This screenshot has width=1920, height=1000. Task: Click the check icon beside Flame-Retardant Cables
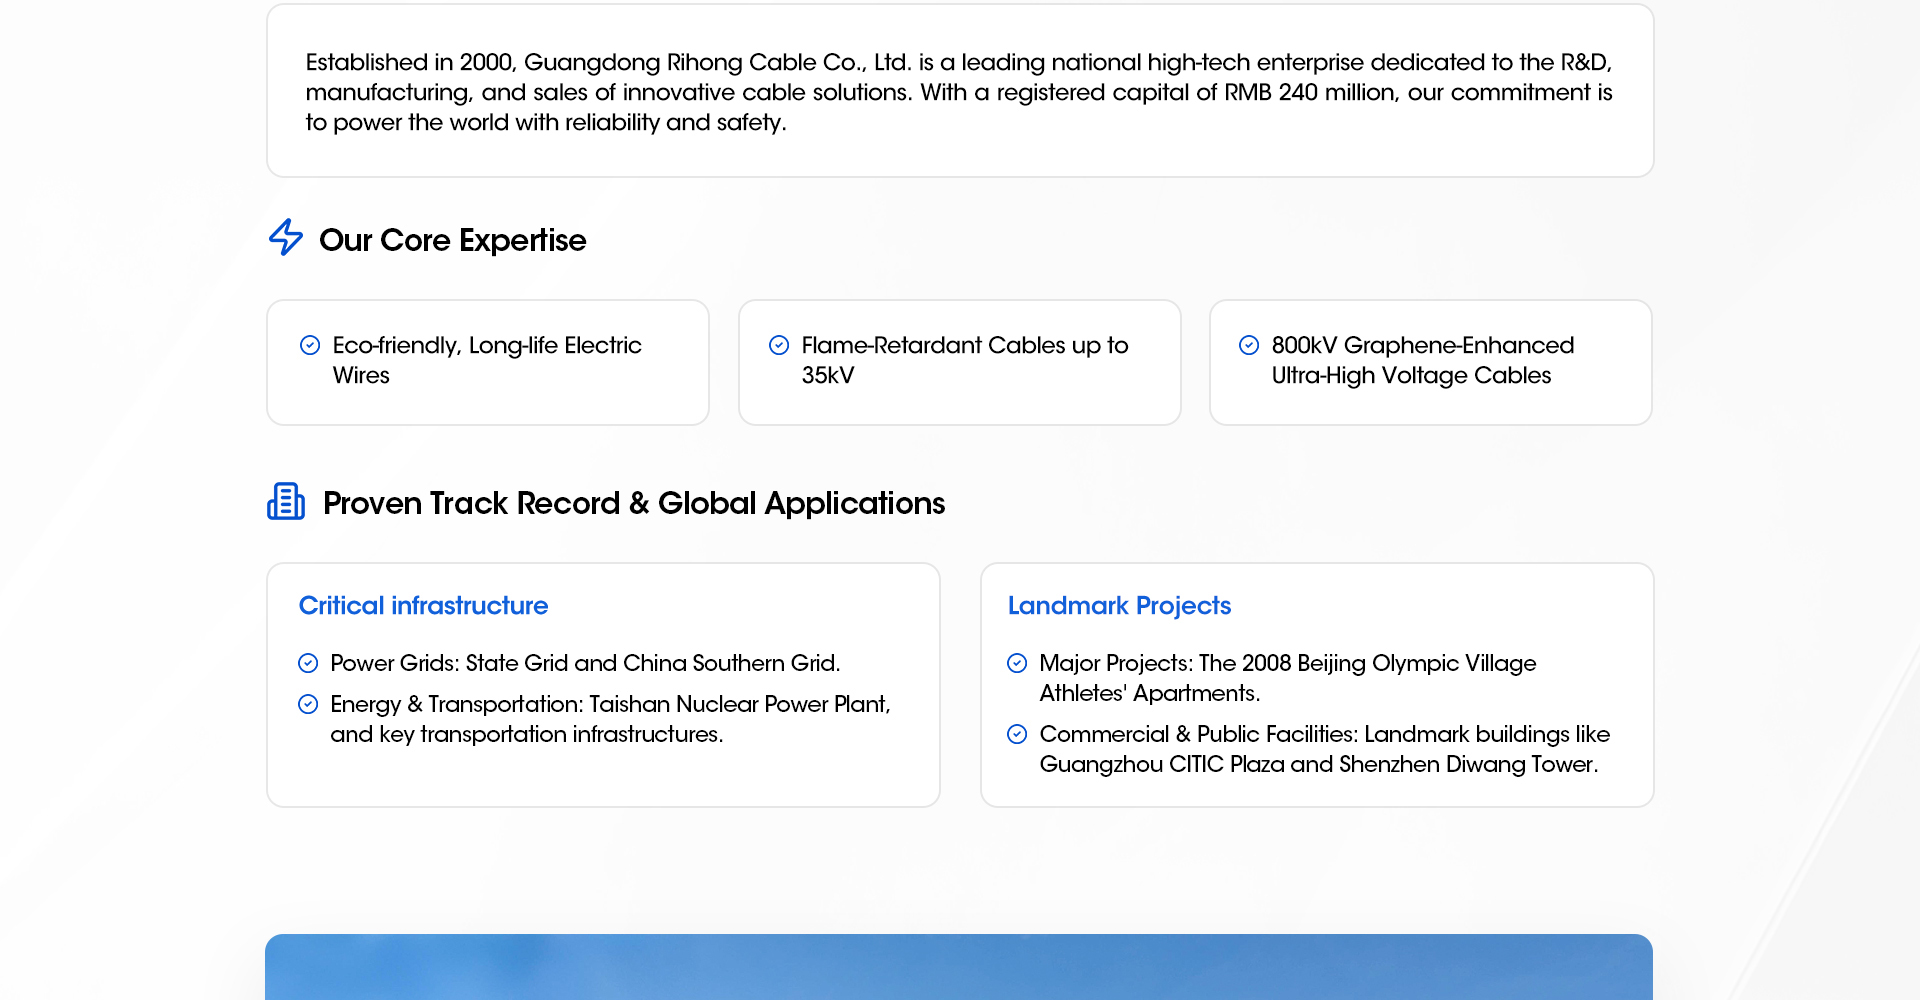point(779,345)
